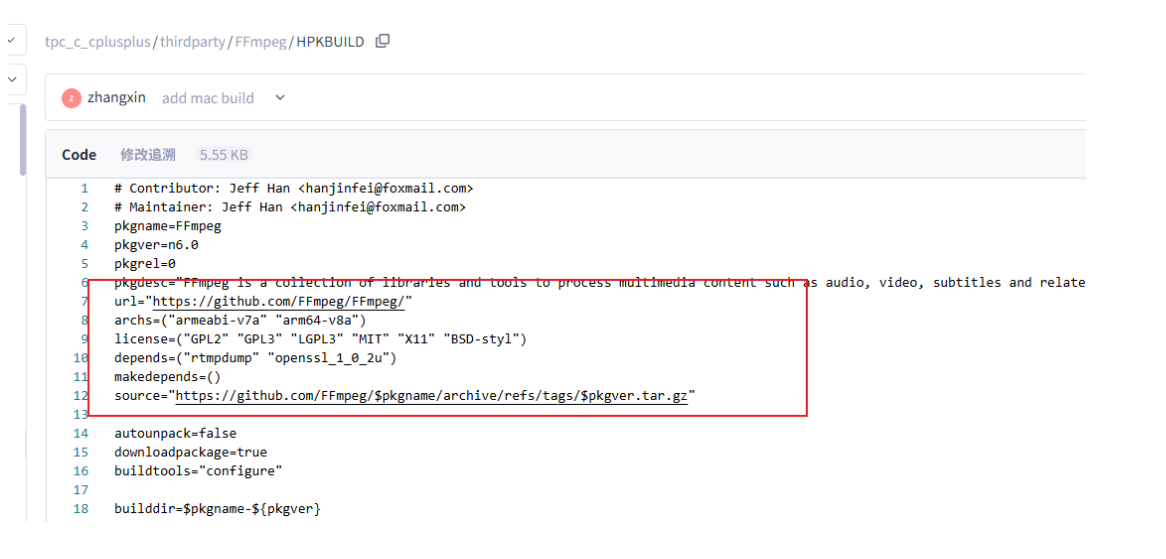This screenshot has height=559, width=1166.
Task: Click the pkgname=FFmpeg line
Action: (168, 226)
